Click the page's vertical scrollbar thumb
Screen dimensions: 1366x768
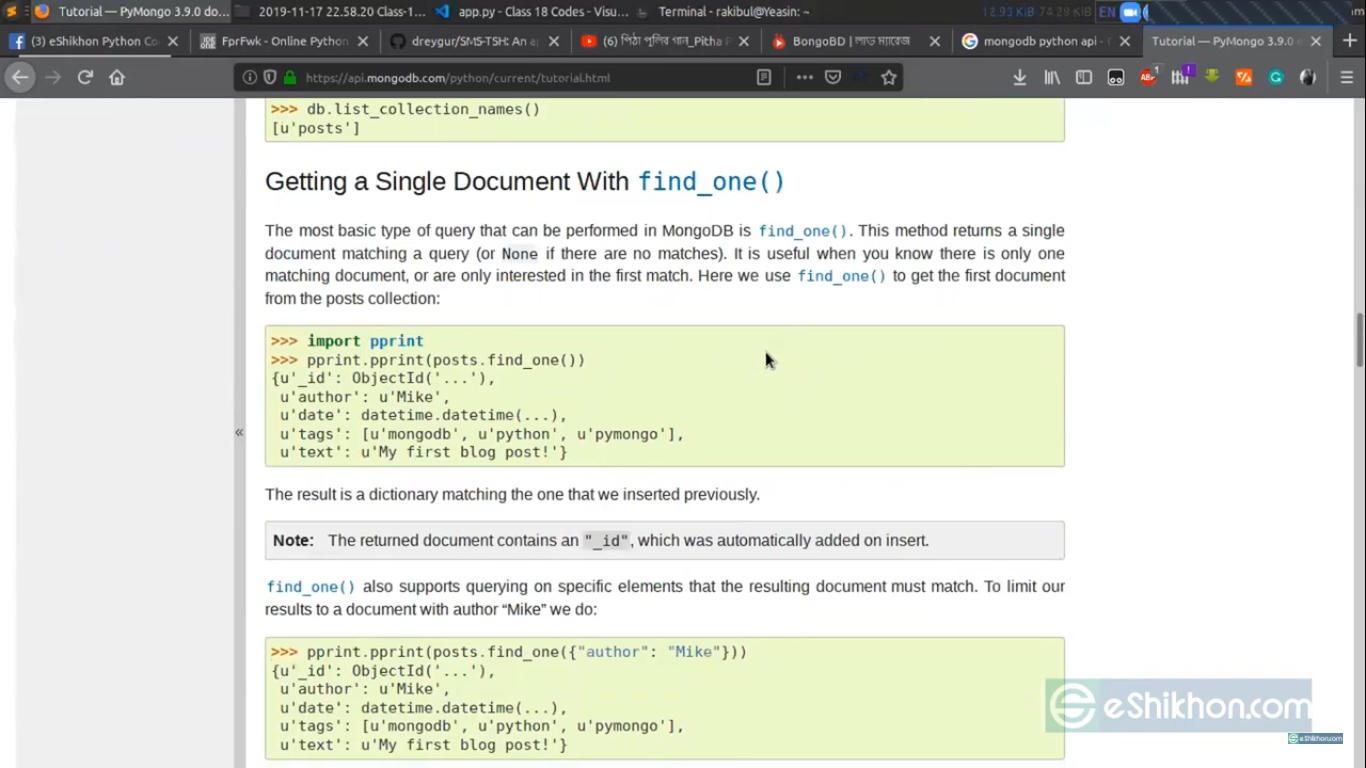(x=1359, y=340)
